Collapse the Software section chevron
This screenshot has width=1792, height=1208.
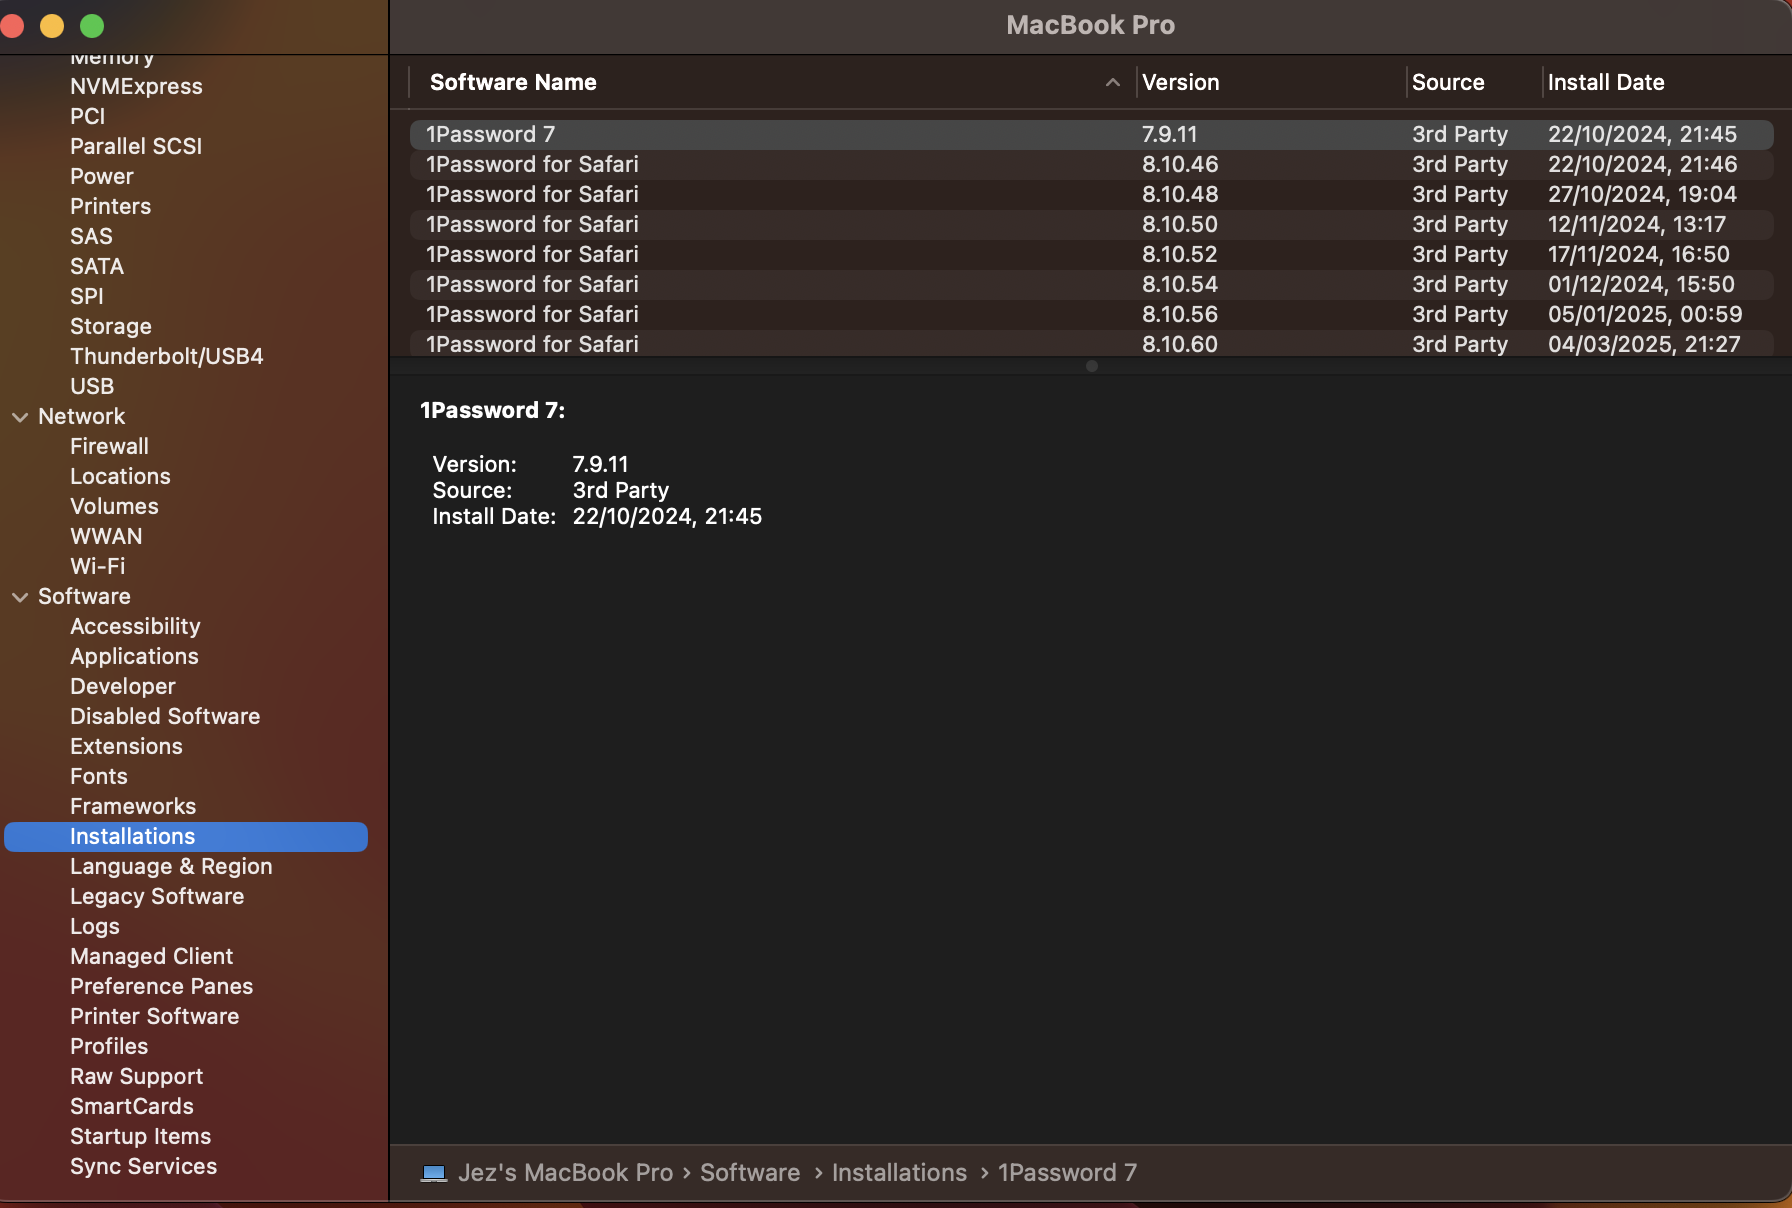click(20, 597)
